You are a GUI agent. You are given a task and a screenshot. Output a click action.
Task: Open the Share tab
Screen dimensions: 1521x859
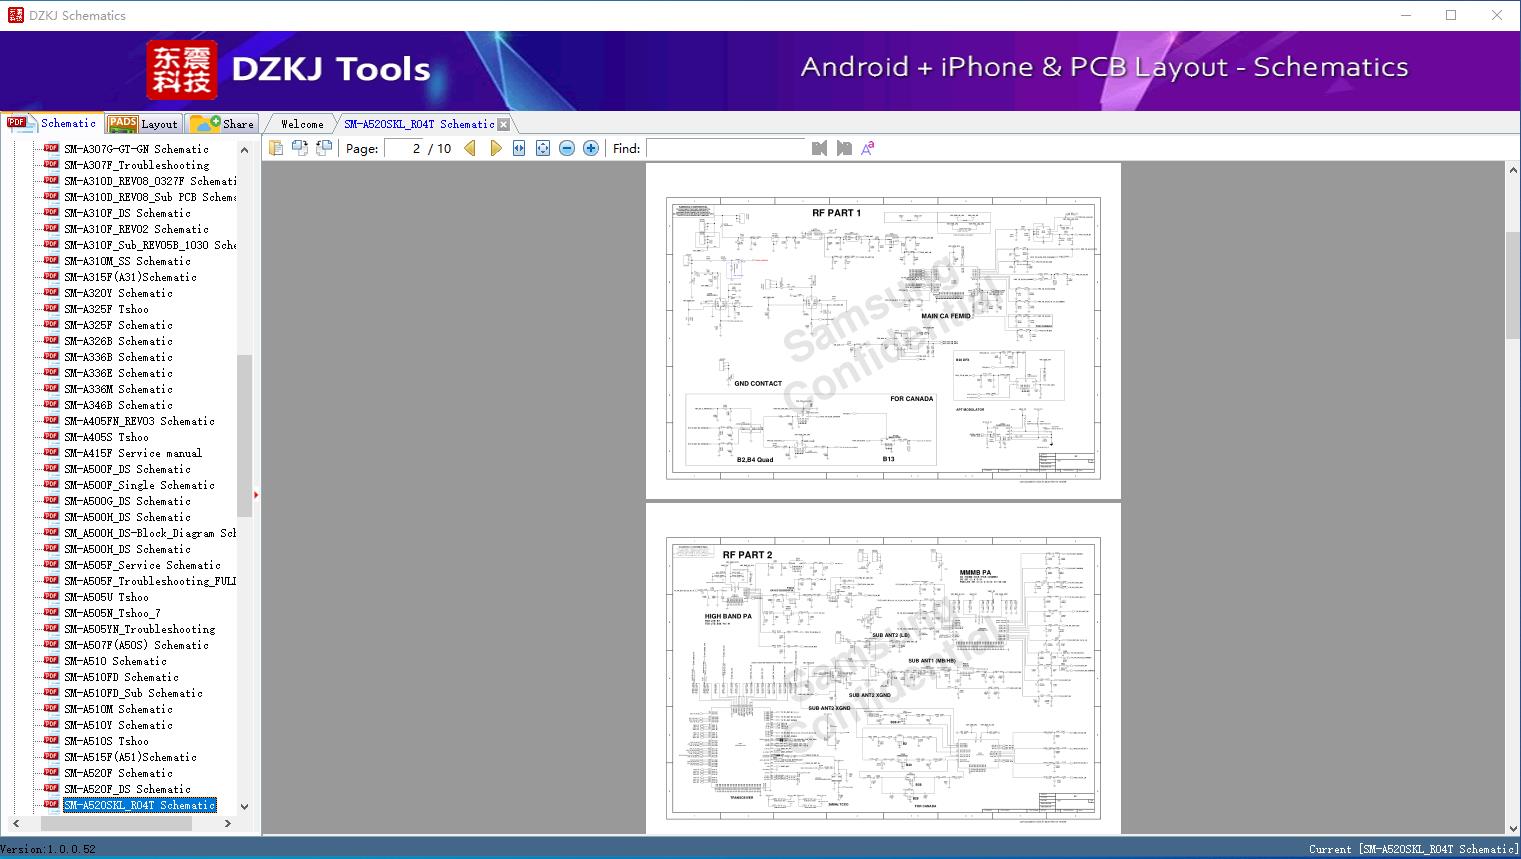pos(223,124)
